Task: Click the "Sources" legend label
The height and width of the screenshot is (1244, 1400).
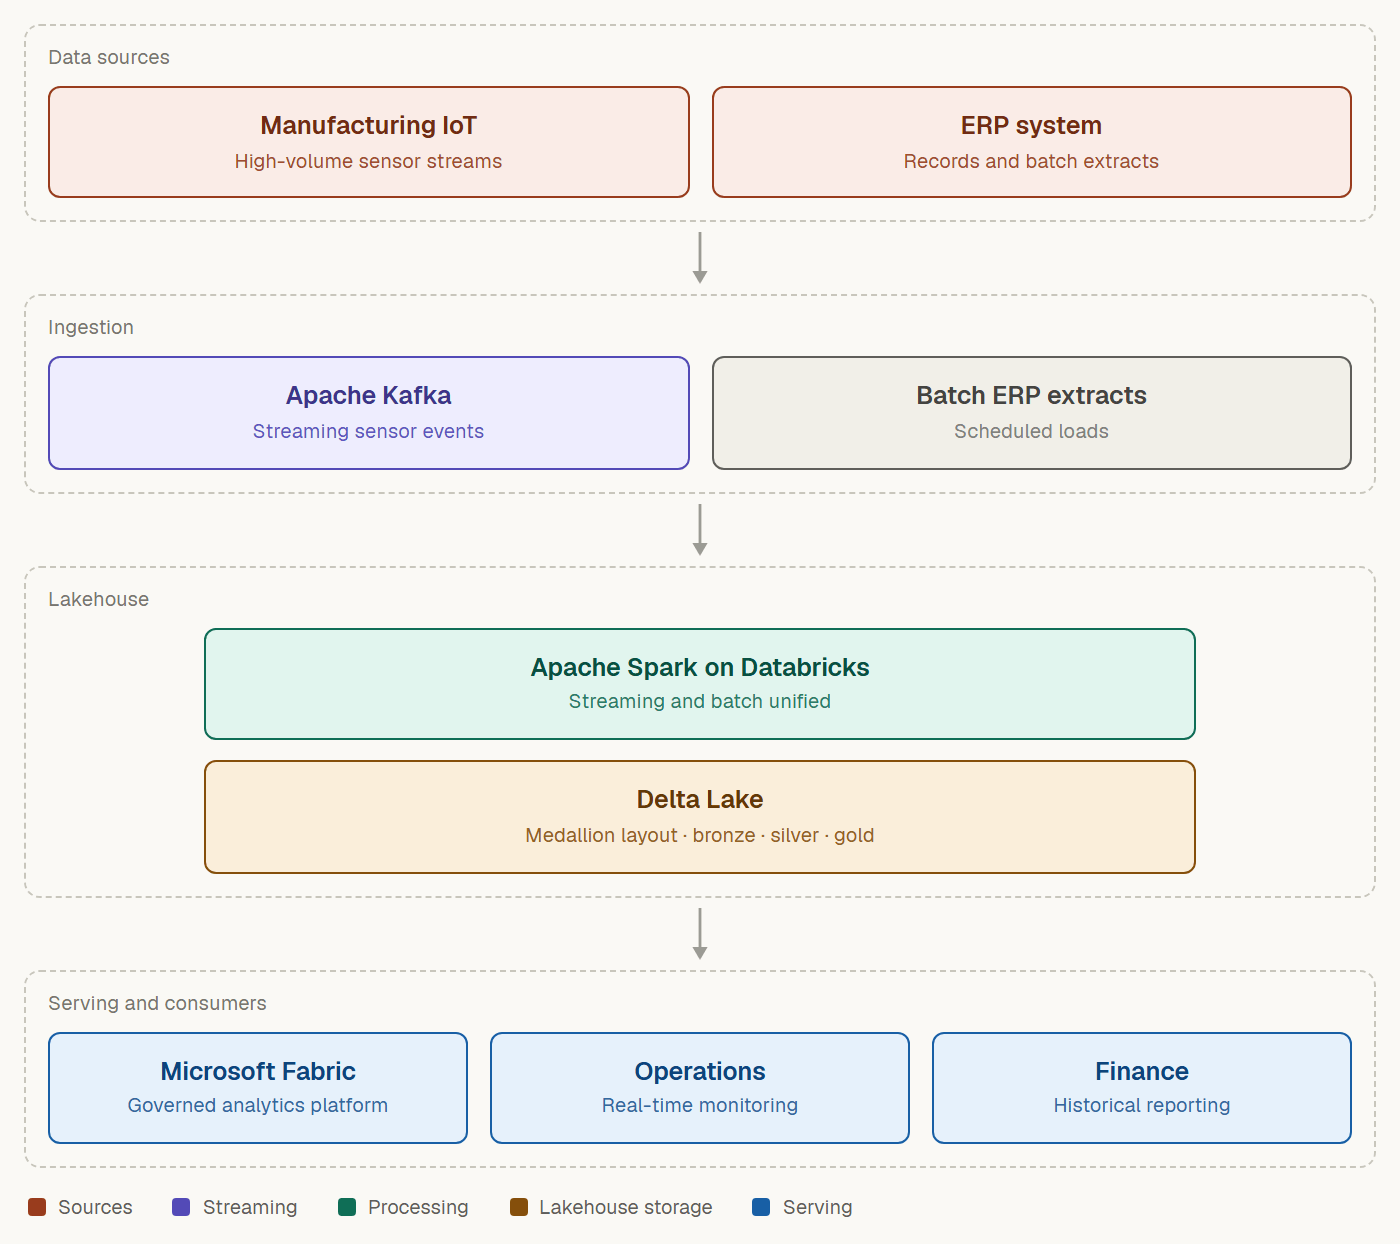Action: 95,1207
